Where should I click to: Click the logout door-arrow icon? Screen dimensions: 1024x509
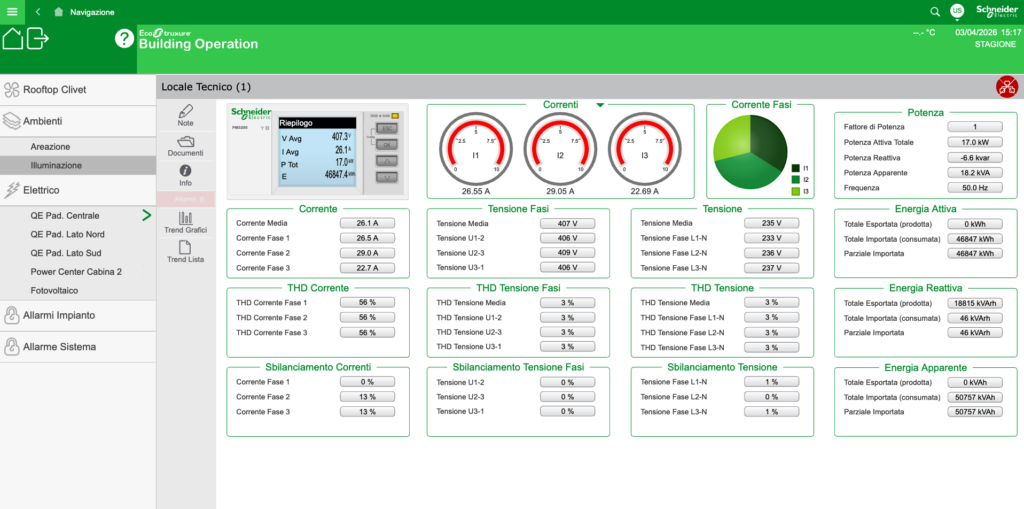point(38,39)
